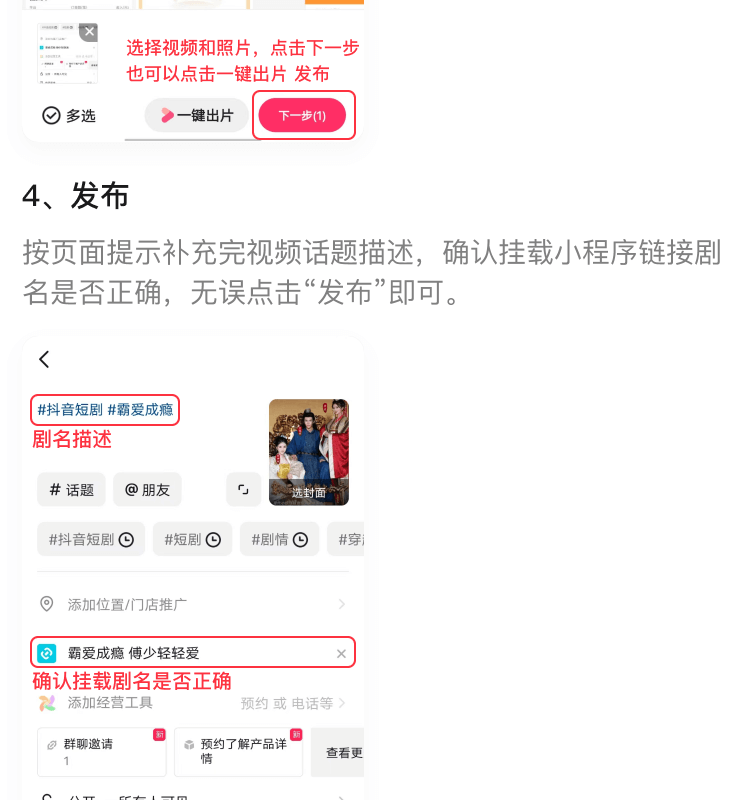Choose the 群聊邀请 card
Viewport: 750px width, 800px height.
(102, 752)
